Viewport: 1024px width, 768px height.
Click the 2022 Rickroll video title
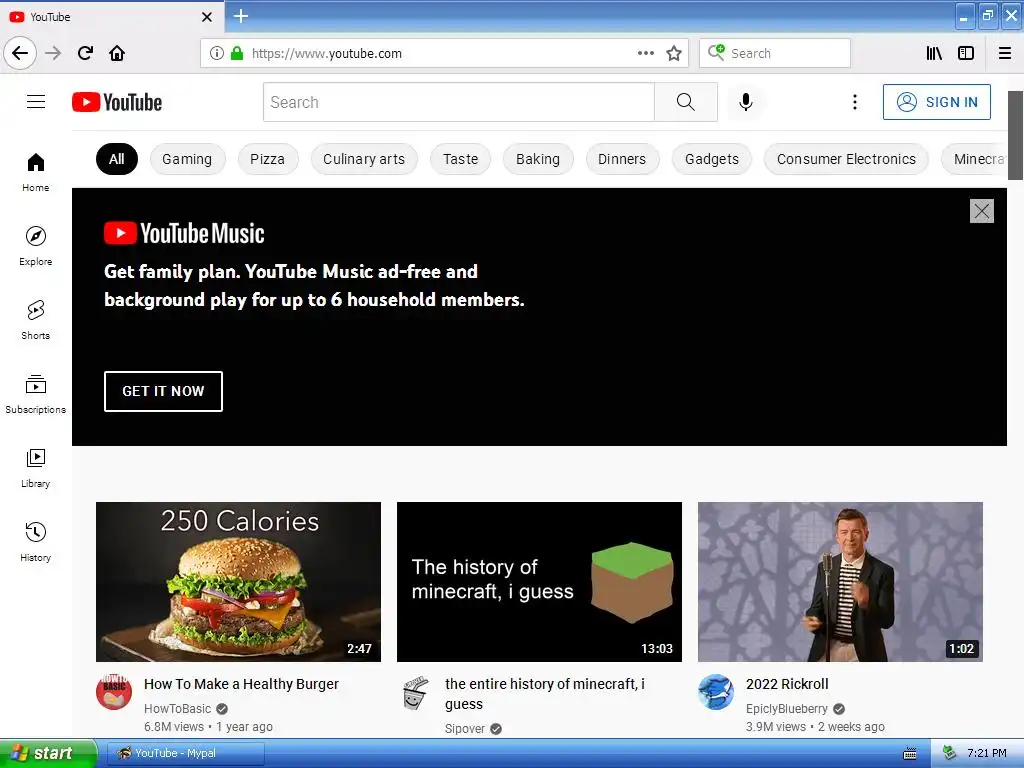pyautogui.click(x=787, y=684)
